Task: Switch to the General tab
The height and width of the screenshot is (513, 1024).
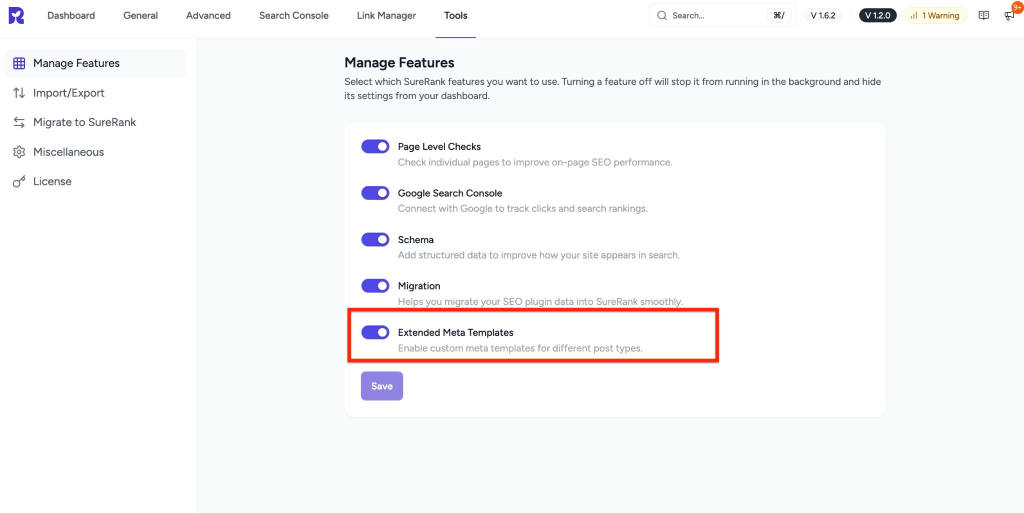Action: coord(140,16)
